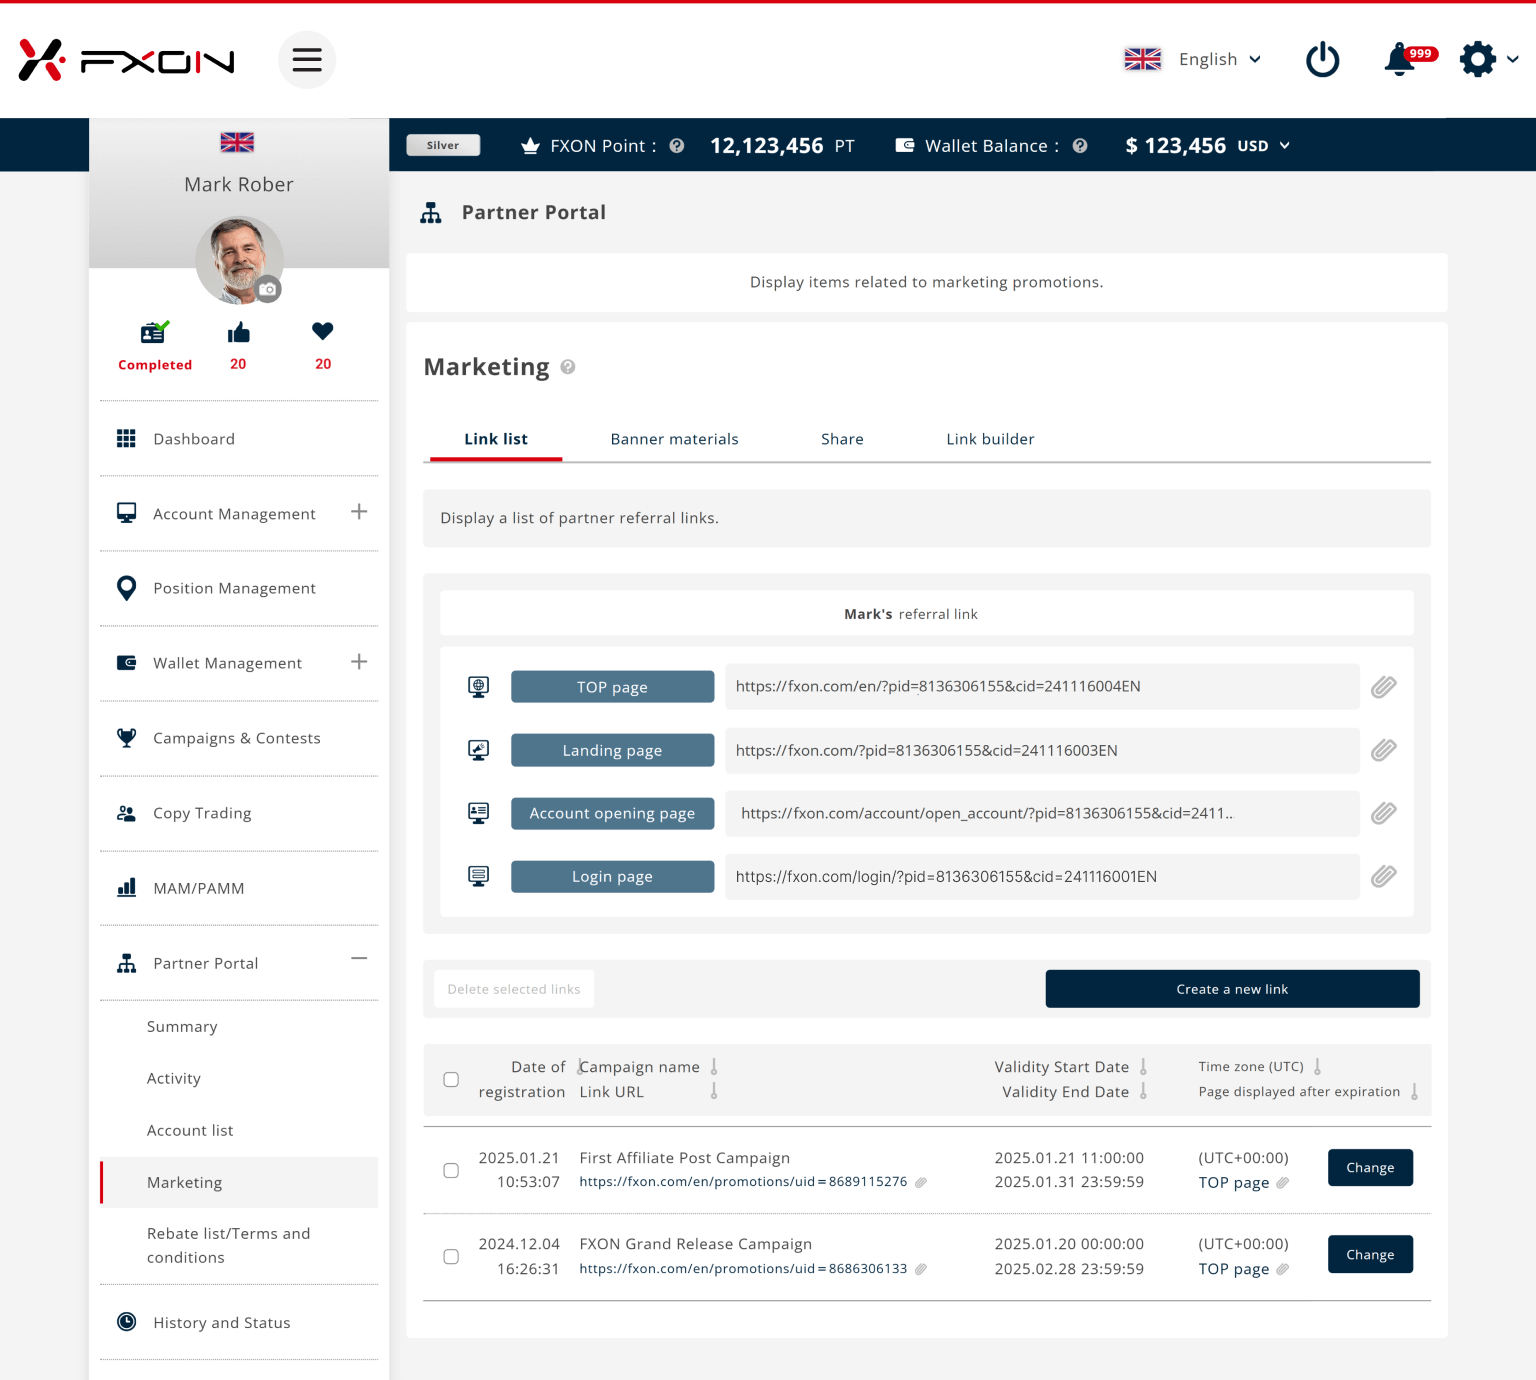Viewport: 1536px width, 1380px height.
Task: Expand settings gear dropdown arrow
Action: click(x=1513, y=59)
